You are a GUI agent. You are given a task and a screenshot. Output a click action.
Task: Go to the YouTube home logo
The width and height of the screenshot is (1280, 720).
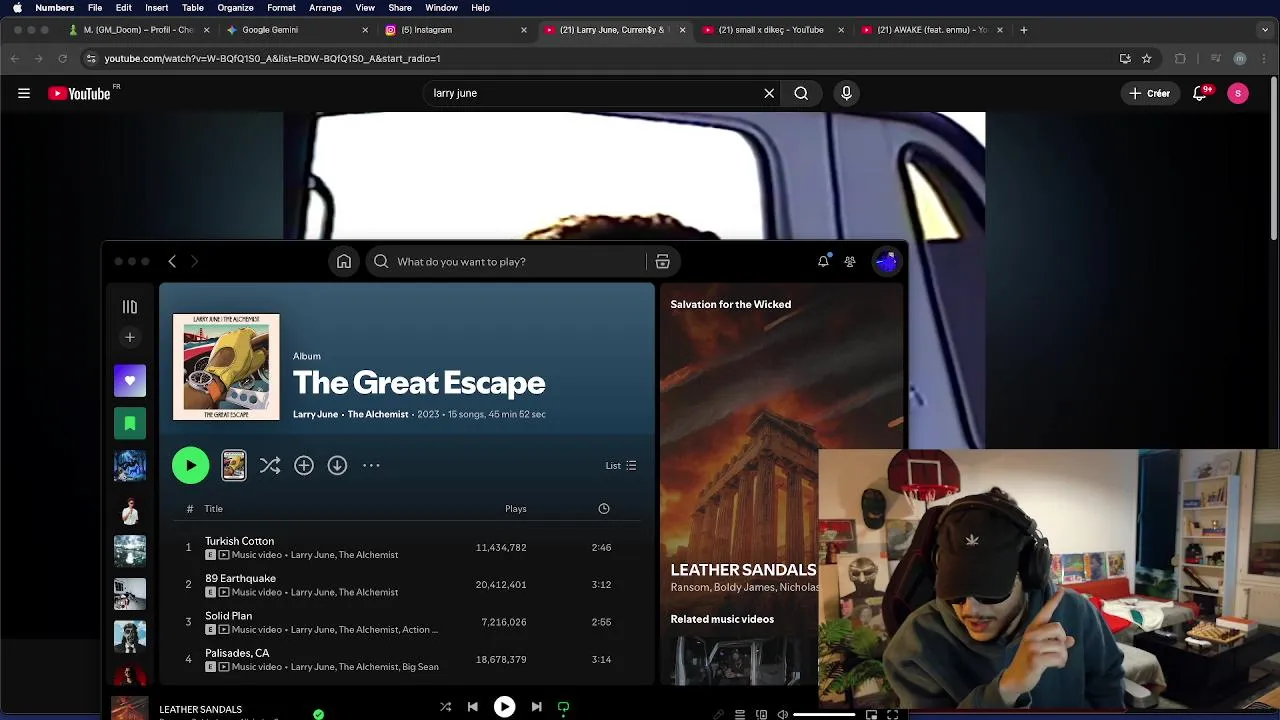tap(79, 93)
